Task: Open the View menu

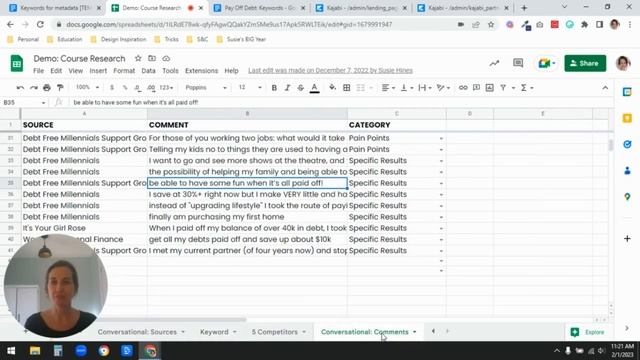Action: 76,71
